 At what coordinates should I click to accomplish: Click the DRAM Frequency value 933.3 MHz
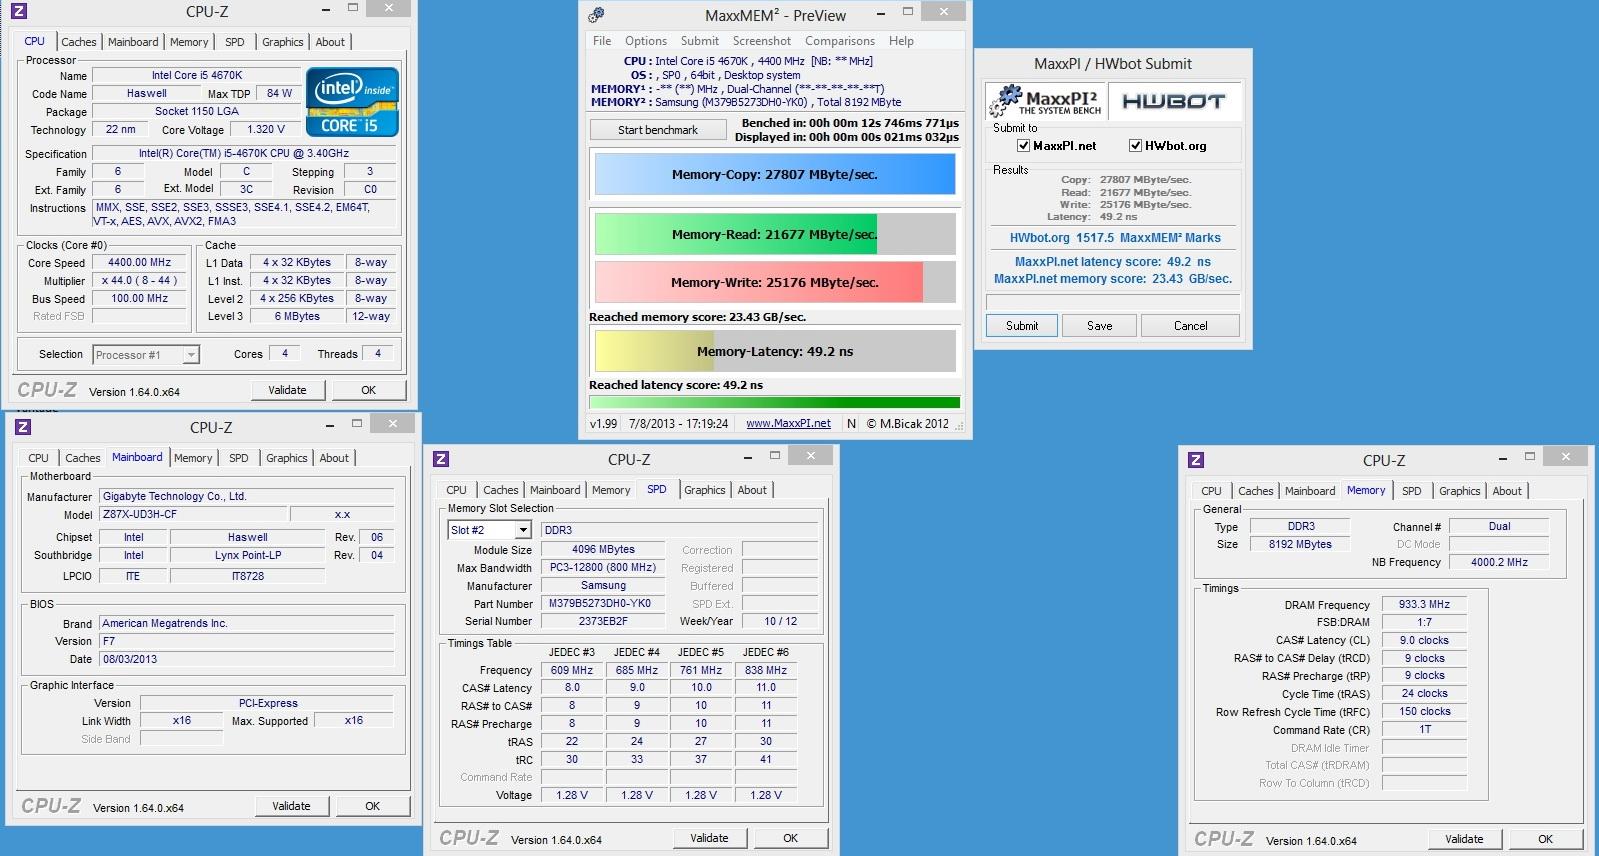[1424, 605]
